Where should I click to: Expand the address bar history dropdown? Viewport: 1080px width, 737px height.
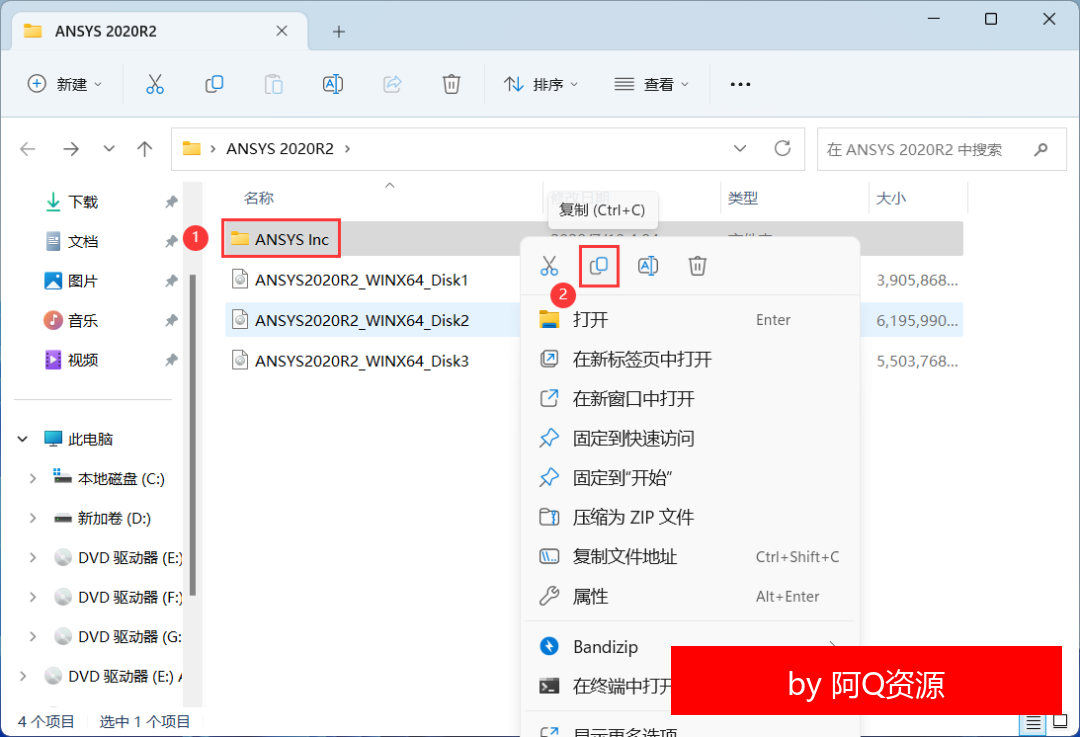[x=740, y=149]
